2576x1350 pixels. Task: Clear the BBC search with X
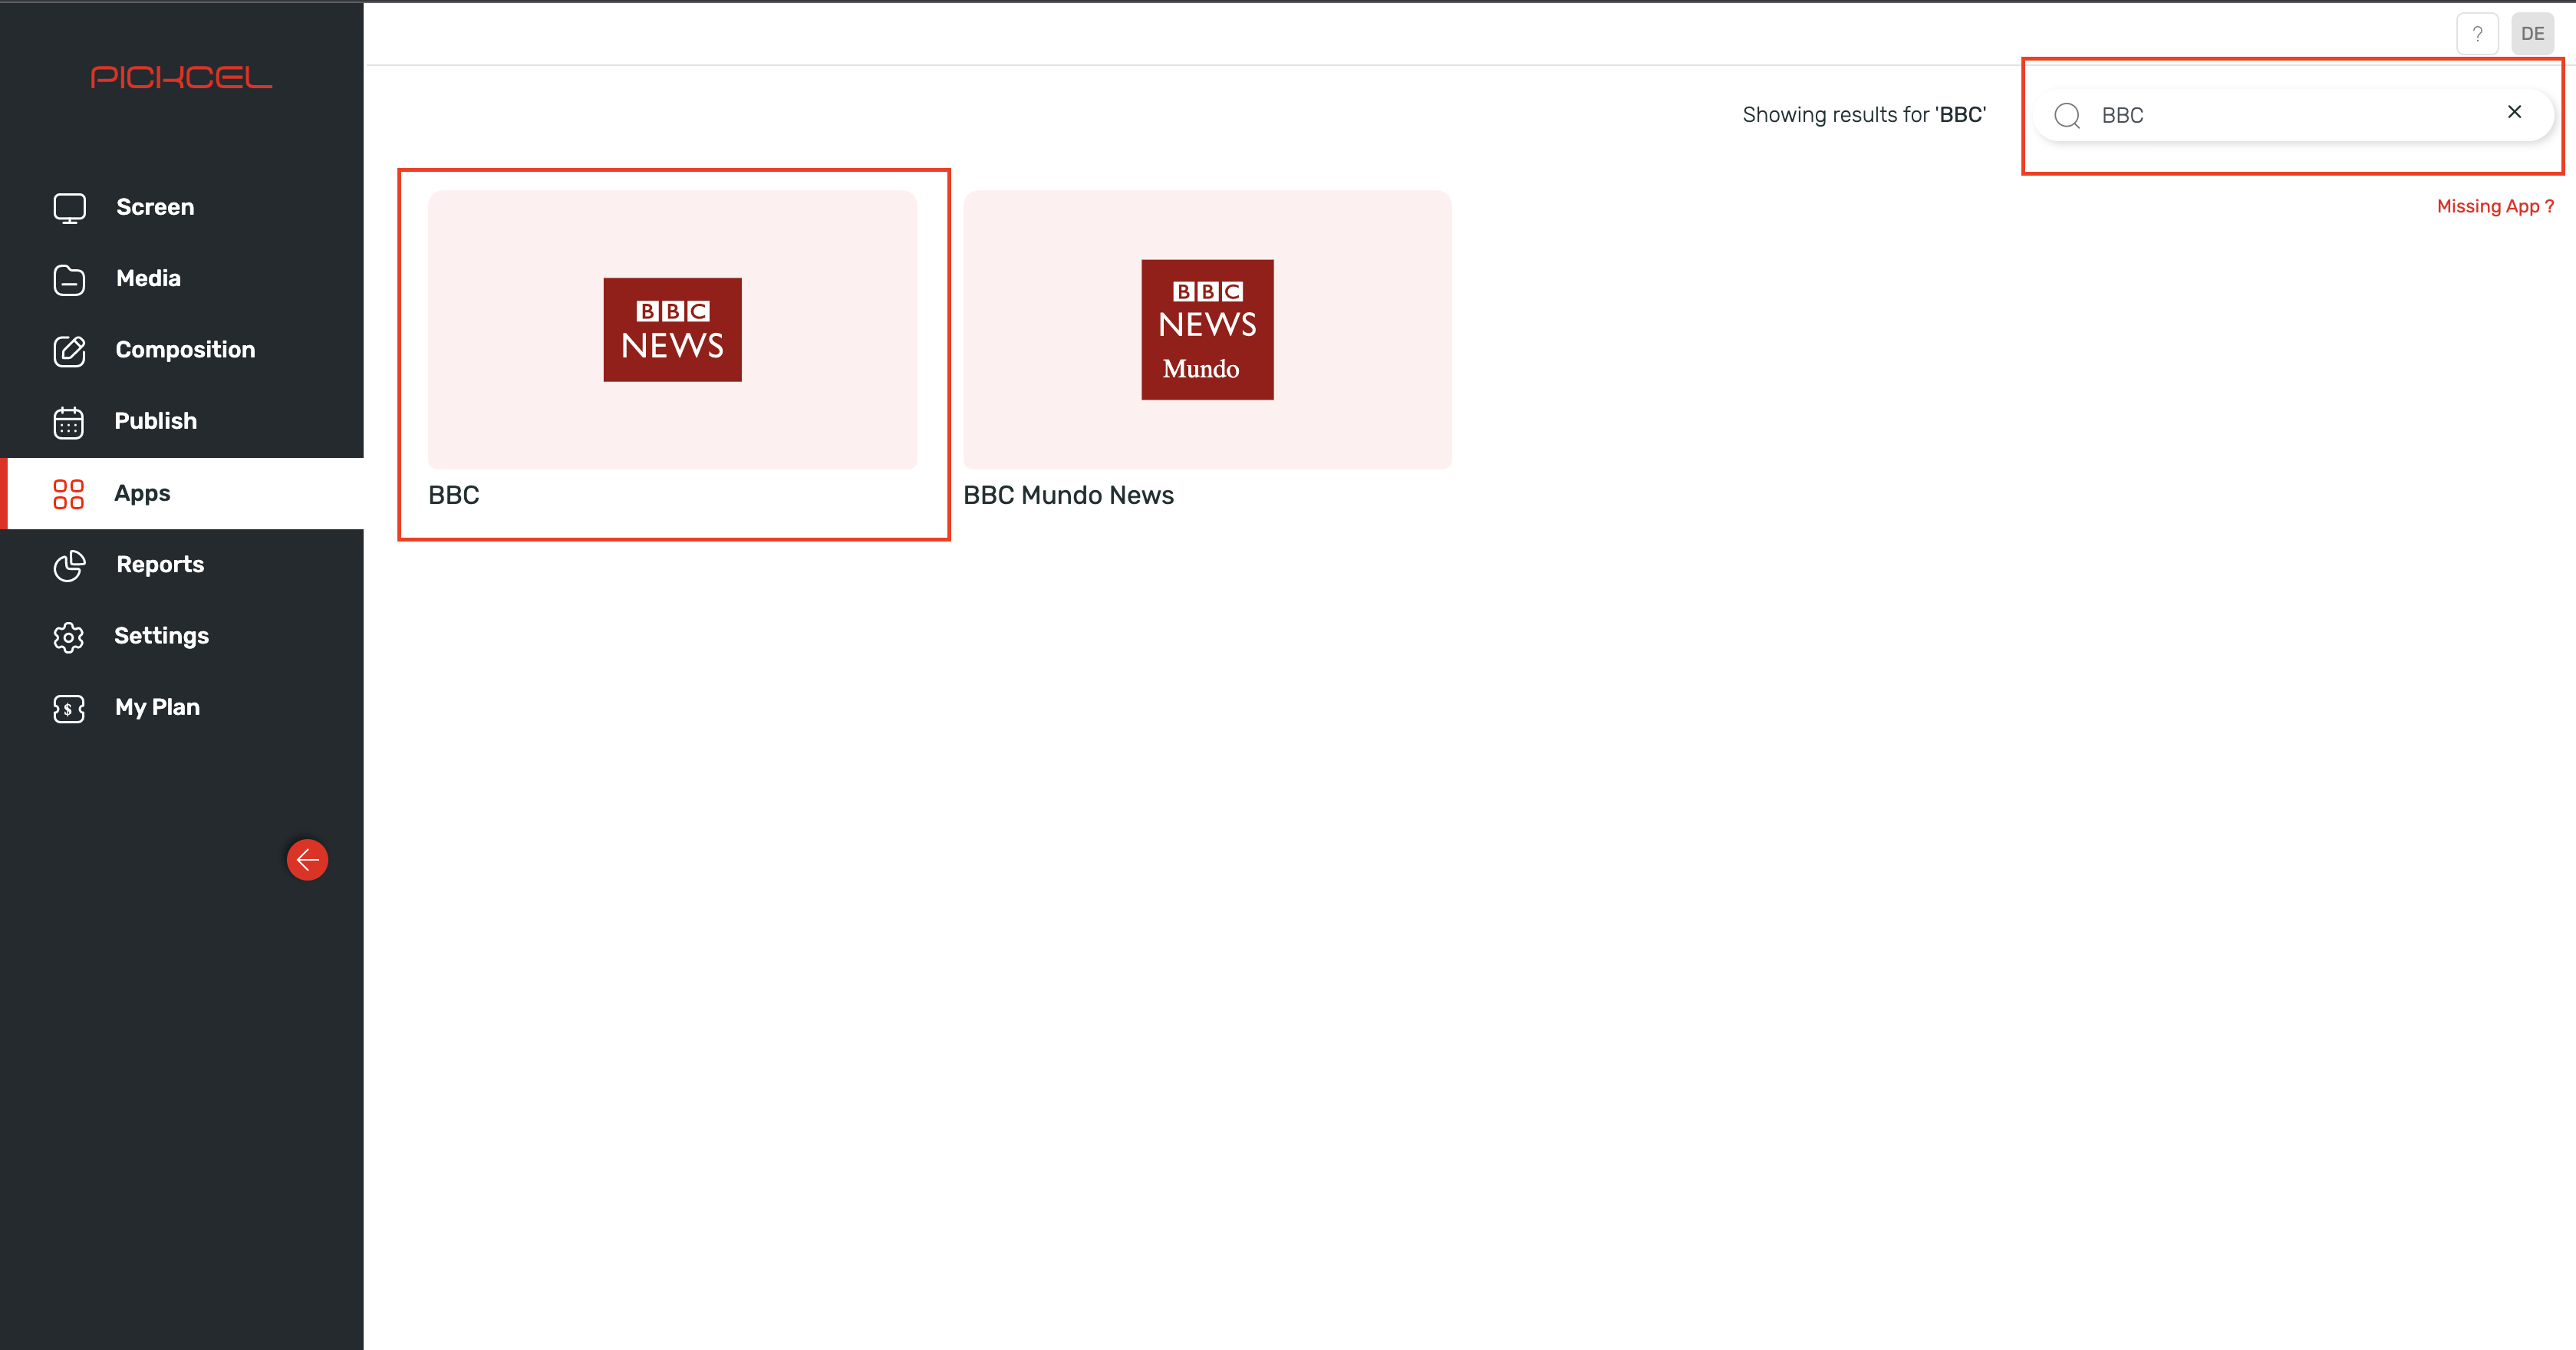(x=2514, y=112)
